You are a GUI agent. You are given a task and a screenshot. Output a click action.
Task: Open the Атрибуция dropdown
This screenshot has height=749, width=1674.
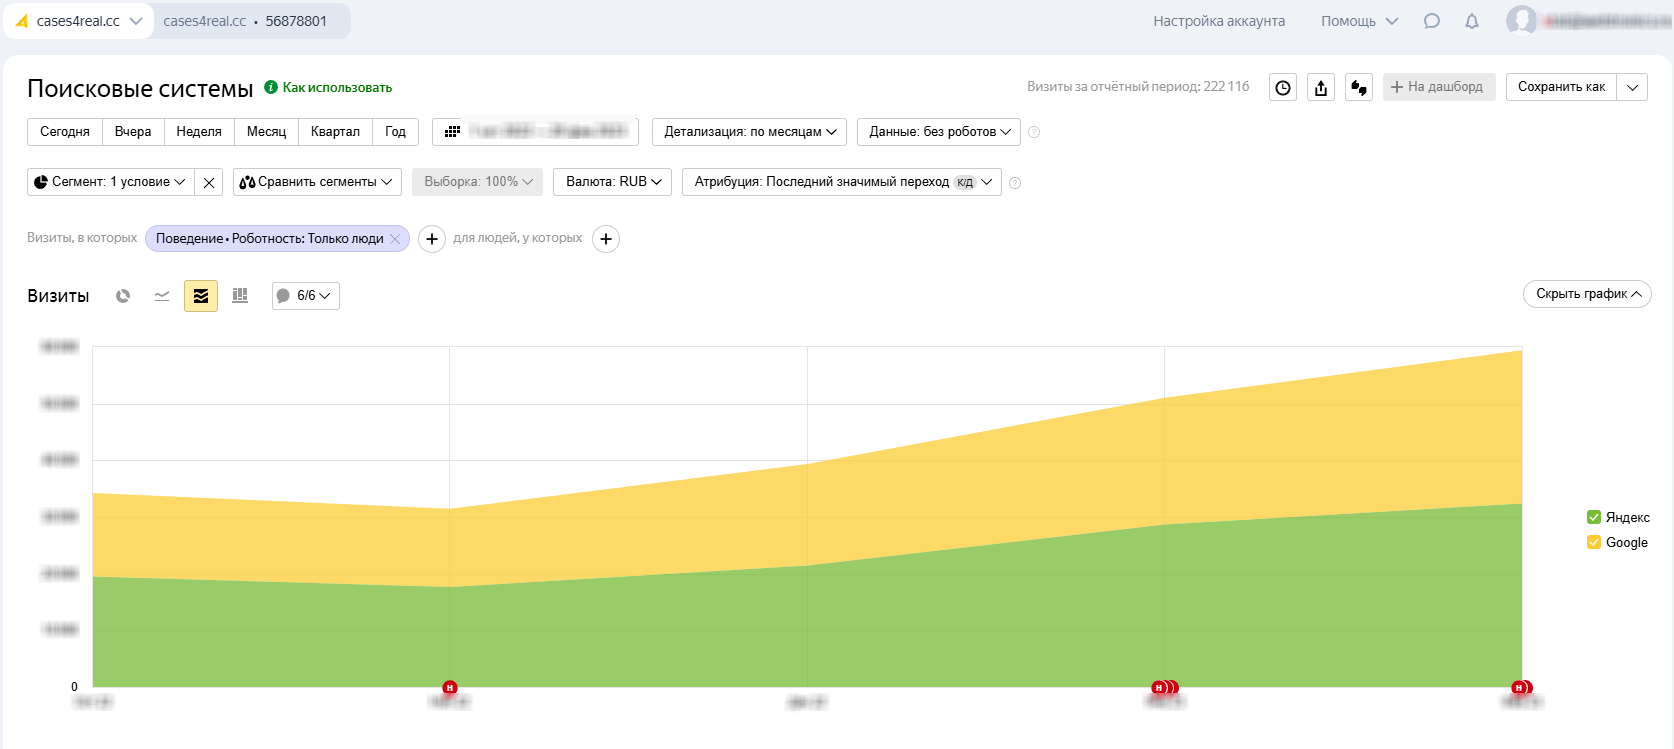(x=841, y=182)
